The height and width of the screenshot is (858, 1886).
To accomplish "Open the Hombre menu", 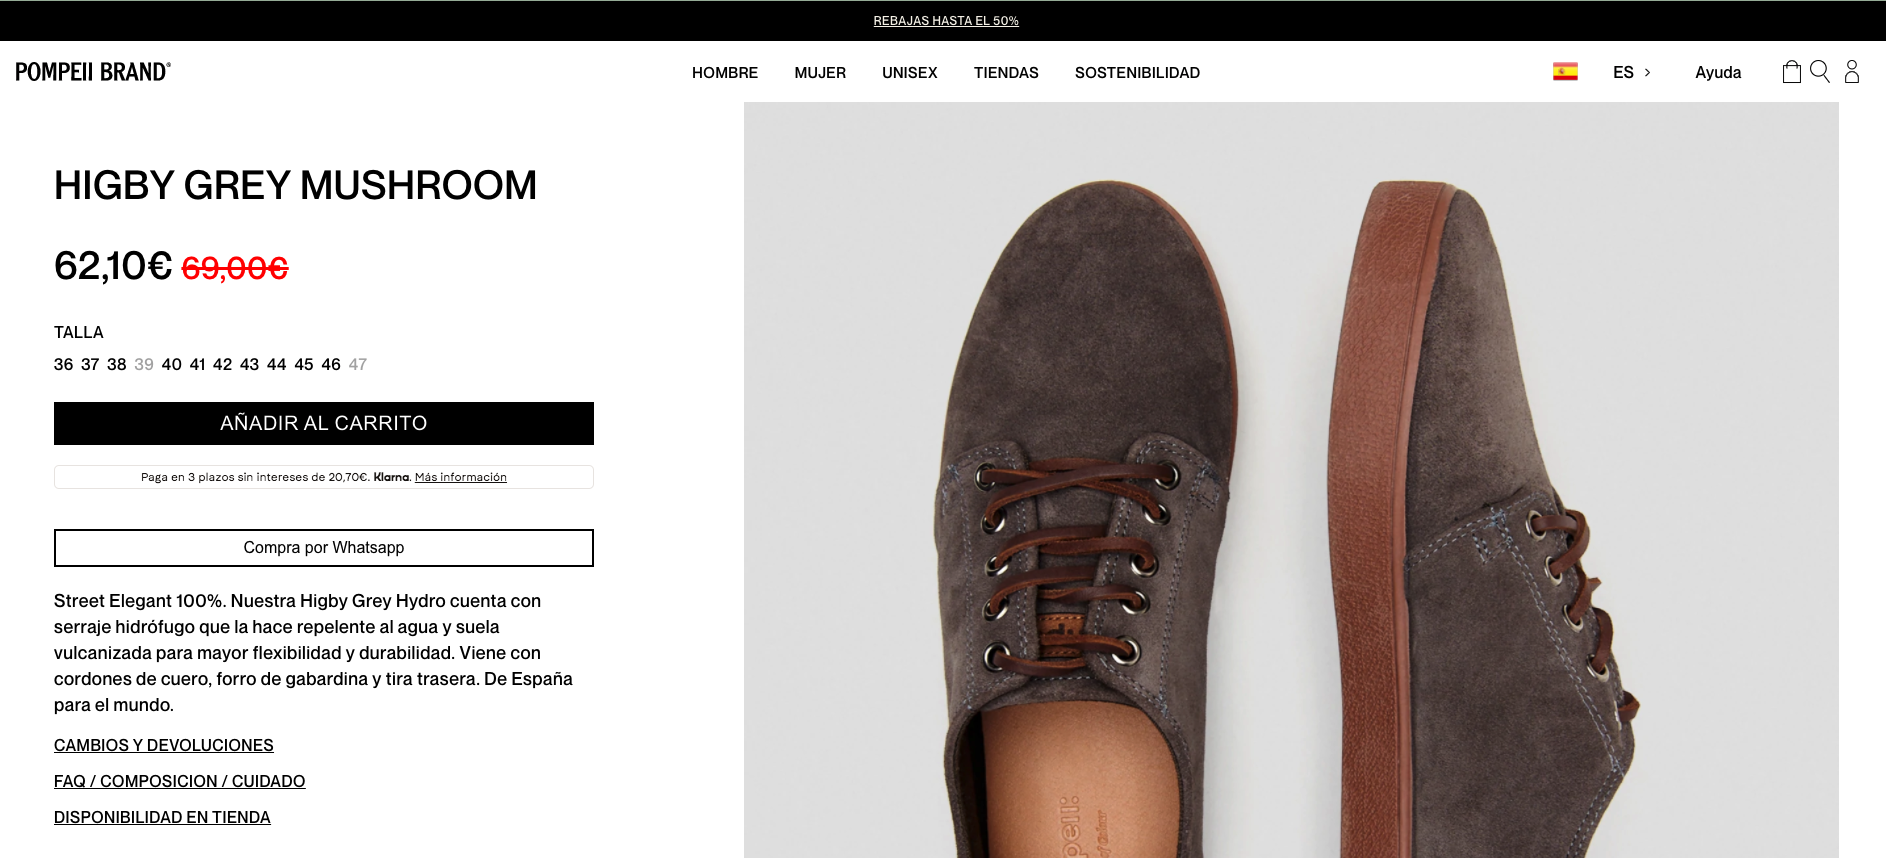I will (x=725, y=72).
